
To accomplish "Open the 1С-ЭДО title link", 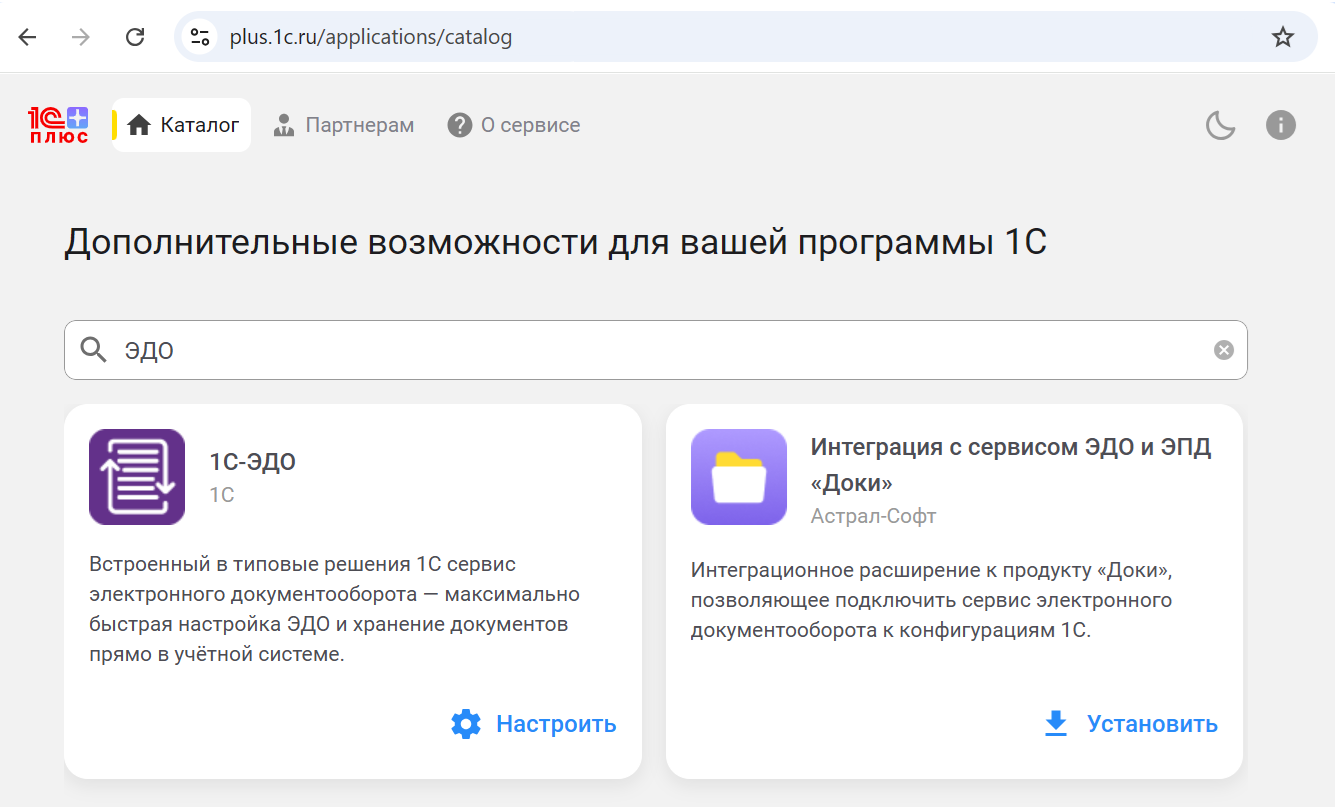I will 252,462.
